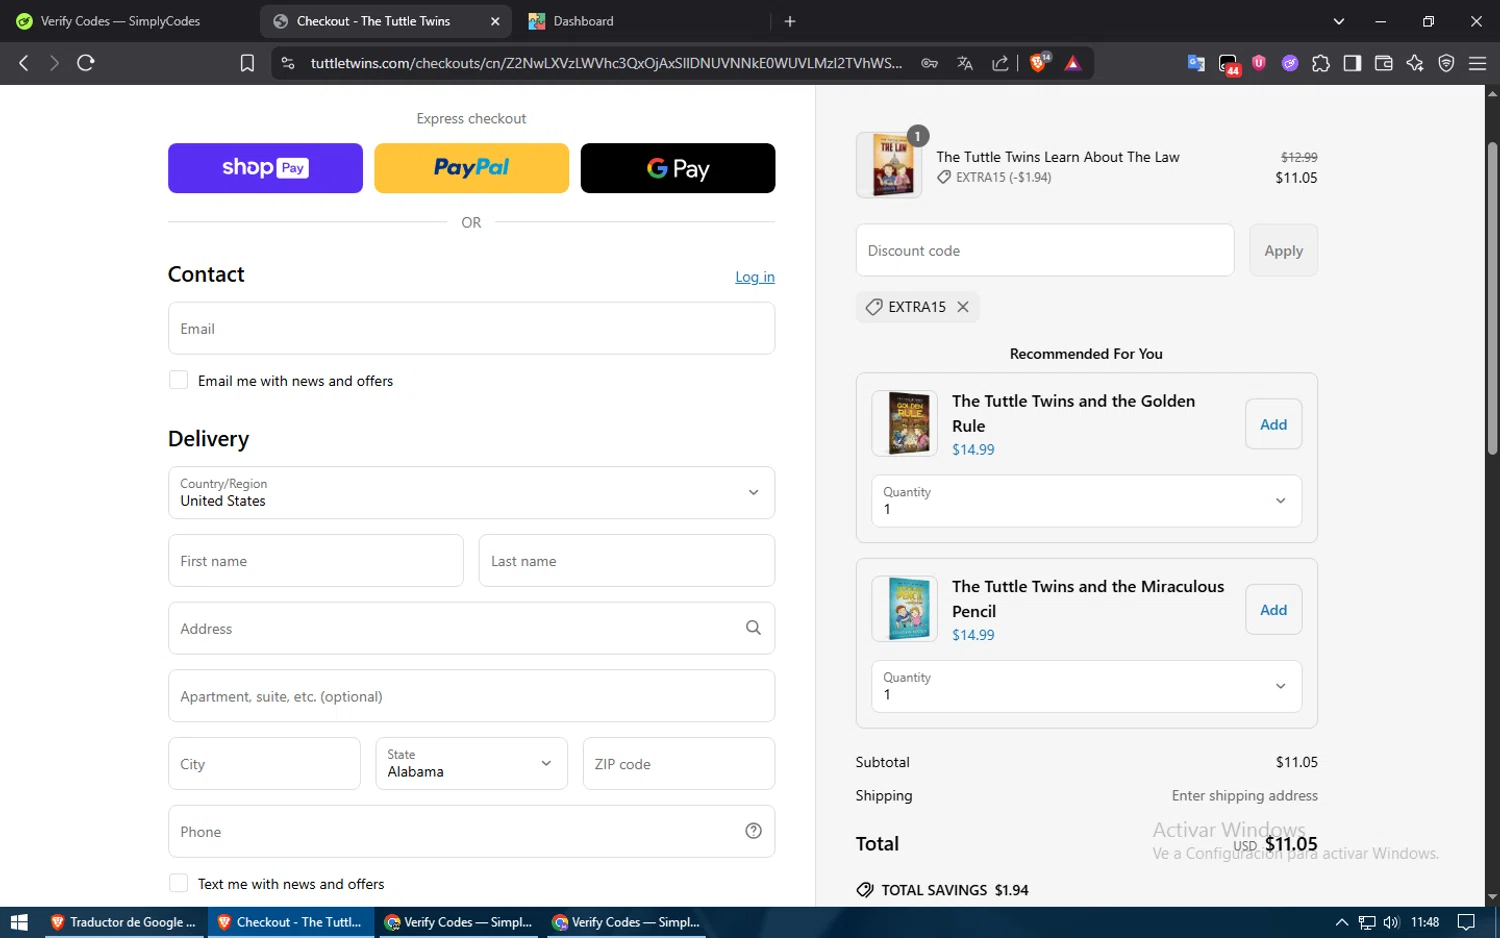Screen dimensions: 1500x938
Task: Click the help icon in Phone field
Action: pos(753,831)
